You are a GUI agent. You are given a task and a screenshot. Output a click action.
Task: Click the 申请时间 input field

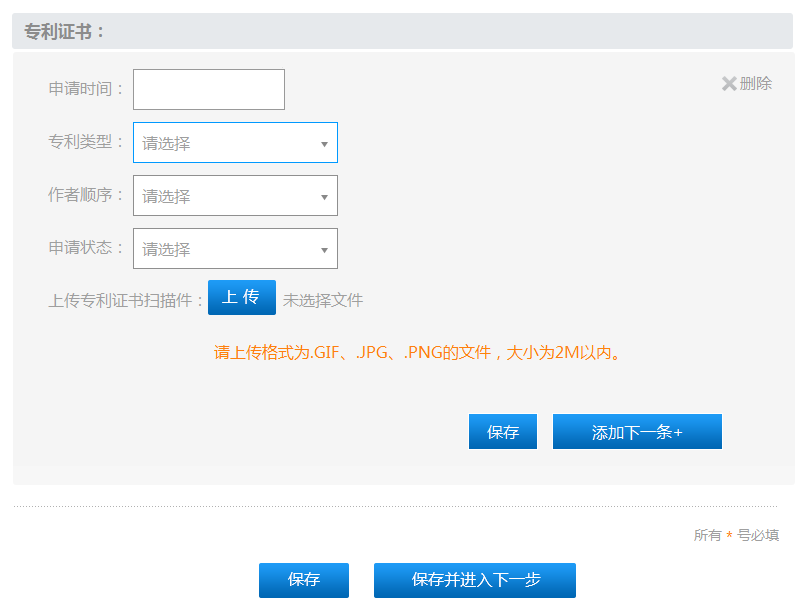point(209,89)
